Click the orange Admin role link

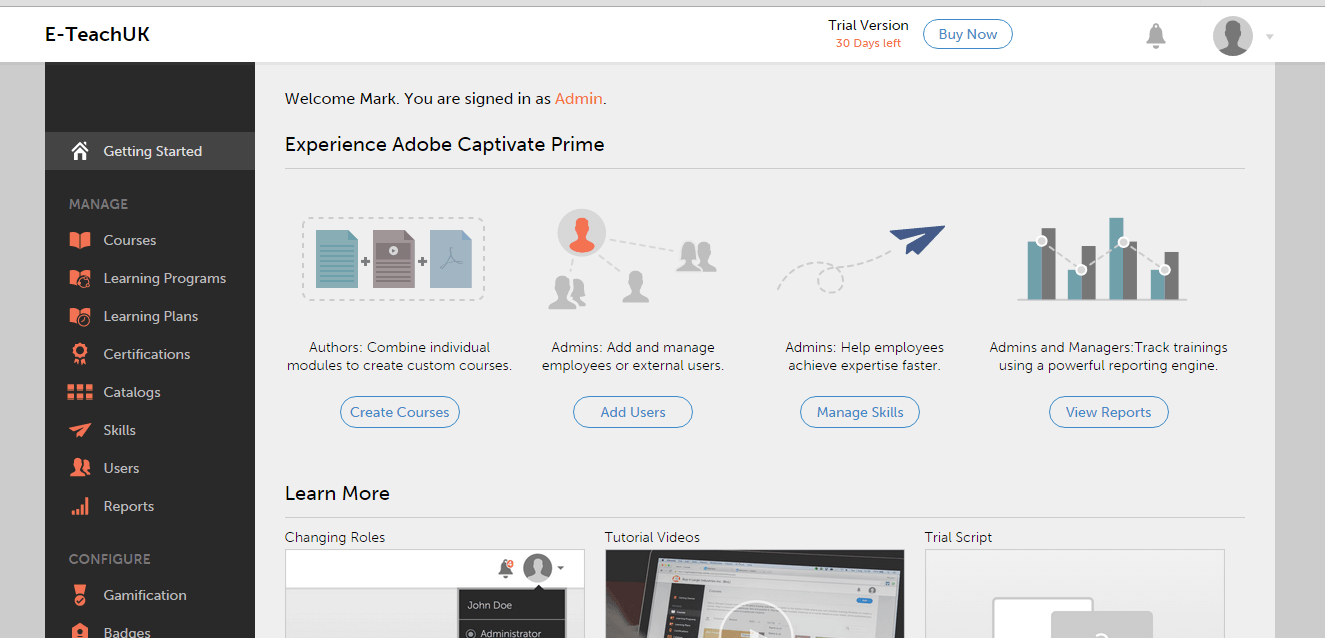pos(579,99)
